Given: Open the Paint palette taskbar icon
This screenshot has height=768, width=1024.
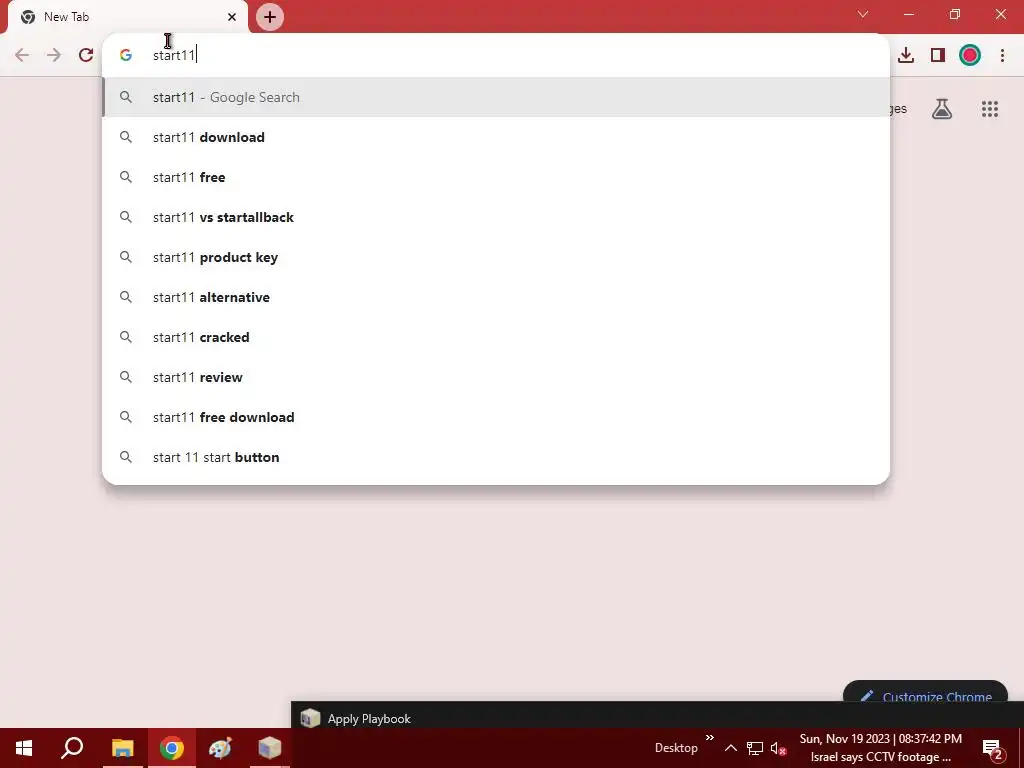Looking at the screenshot, I should [x=220, y=748].
